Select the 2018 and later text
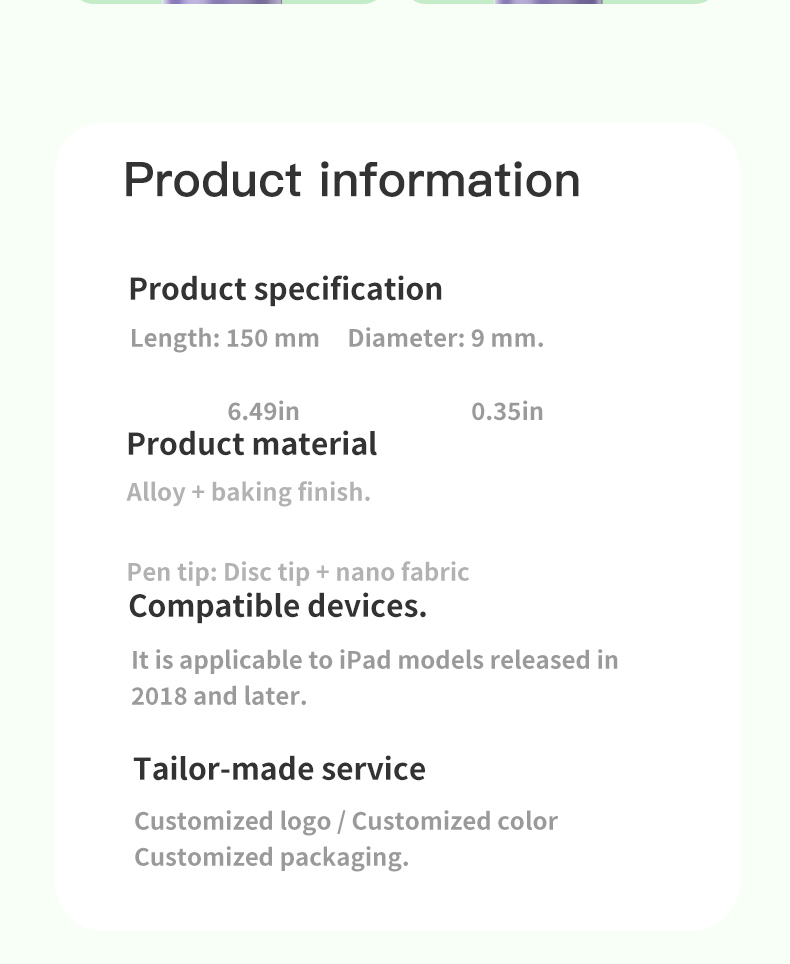Screen dimensions: 790x964 219,696
